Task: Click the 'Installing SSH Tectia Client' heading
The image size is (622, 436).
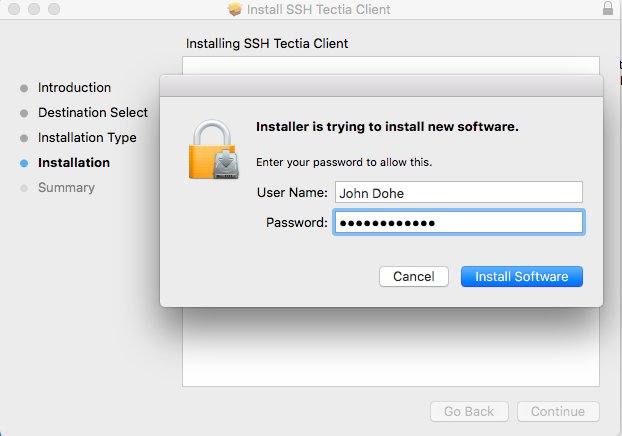Action: [x=267, y=43]
